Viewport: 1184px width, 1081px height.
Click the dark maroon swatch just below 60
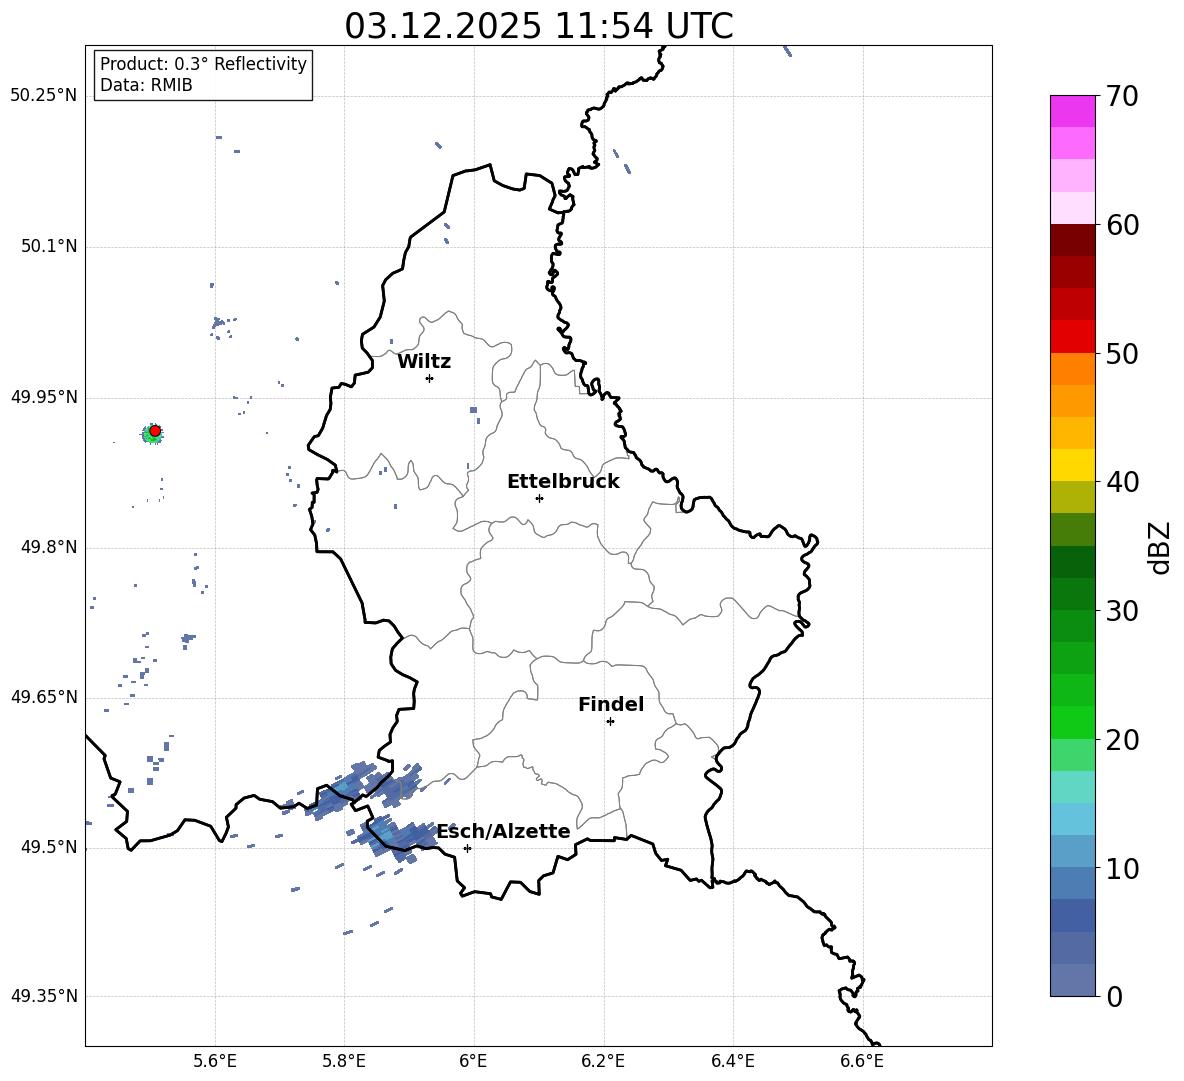[1072, 240]
